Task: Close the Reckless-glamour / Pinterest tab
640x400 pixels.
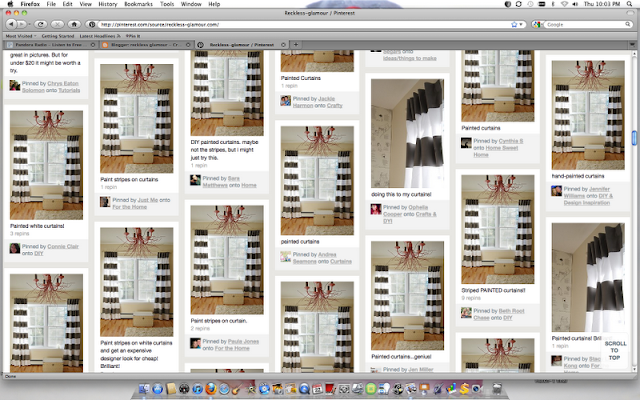Action: click(283, 44)
